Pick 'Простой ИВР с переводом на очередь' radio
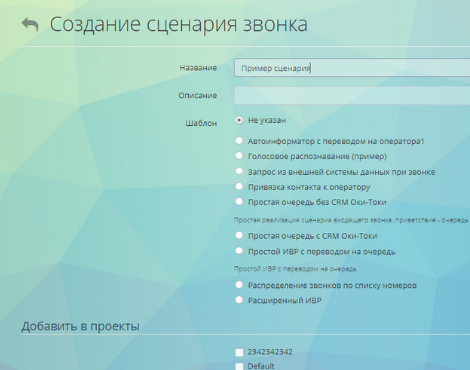The width and height of the screenshot is (470, 370). click(239, 251)
